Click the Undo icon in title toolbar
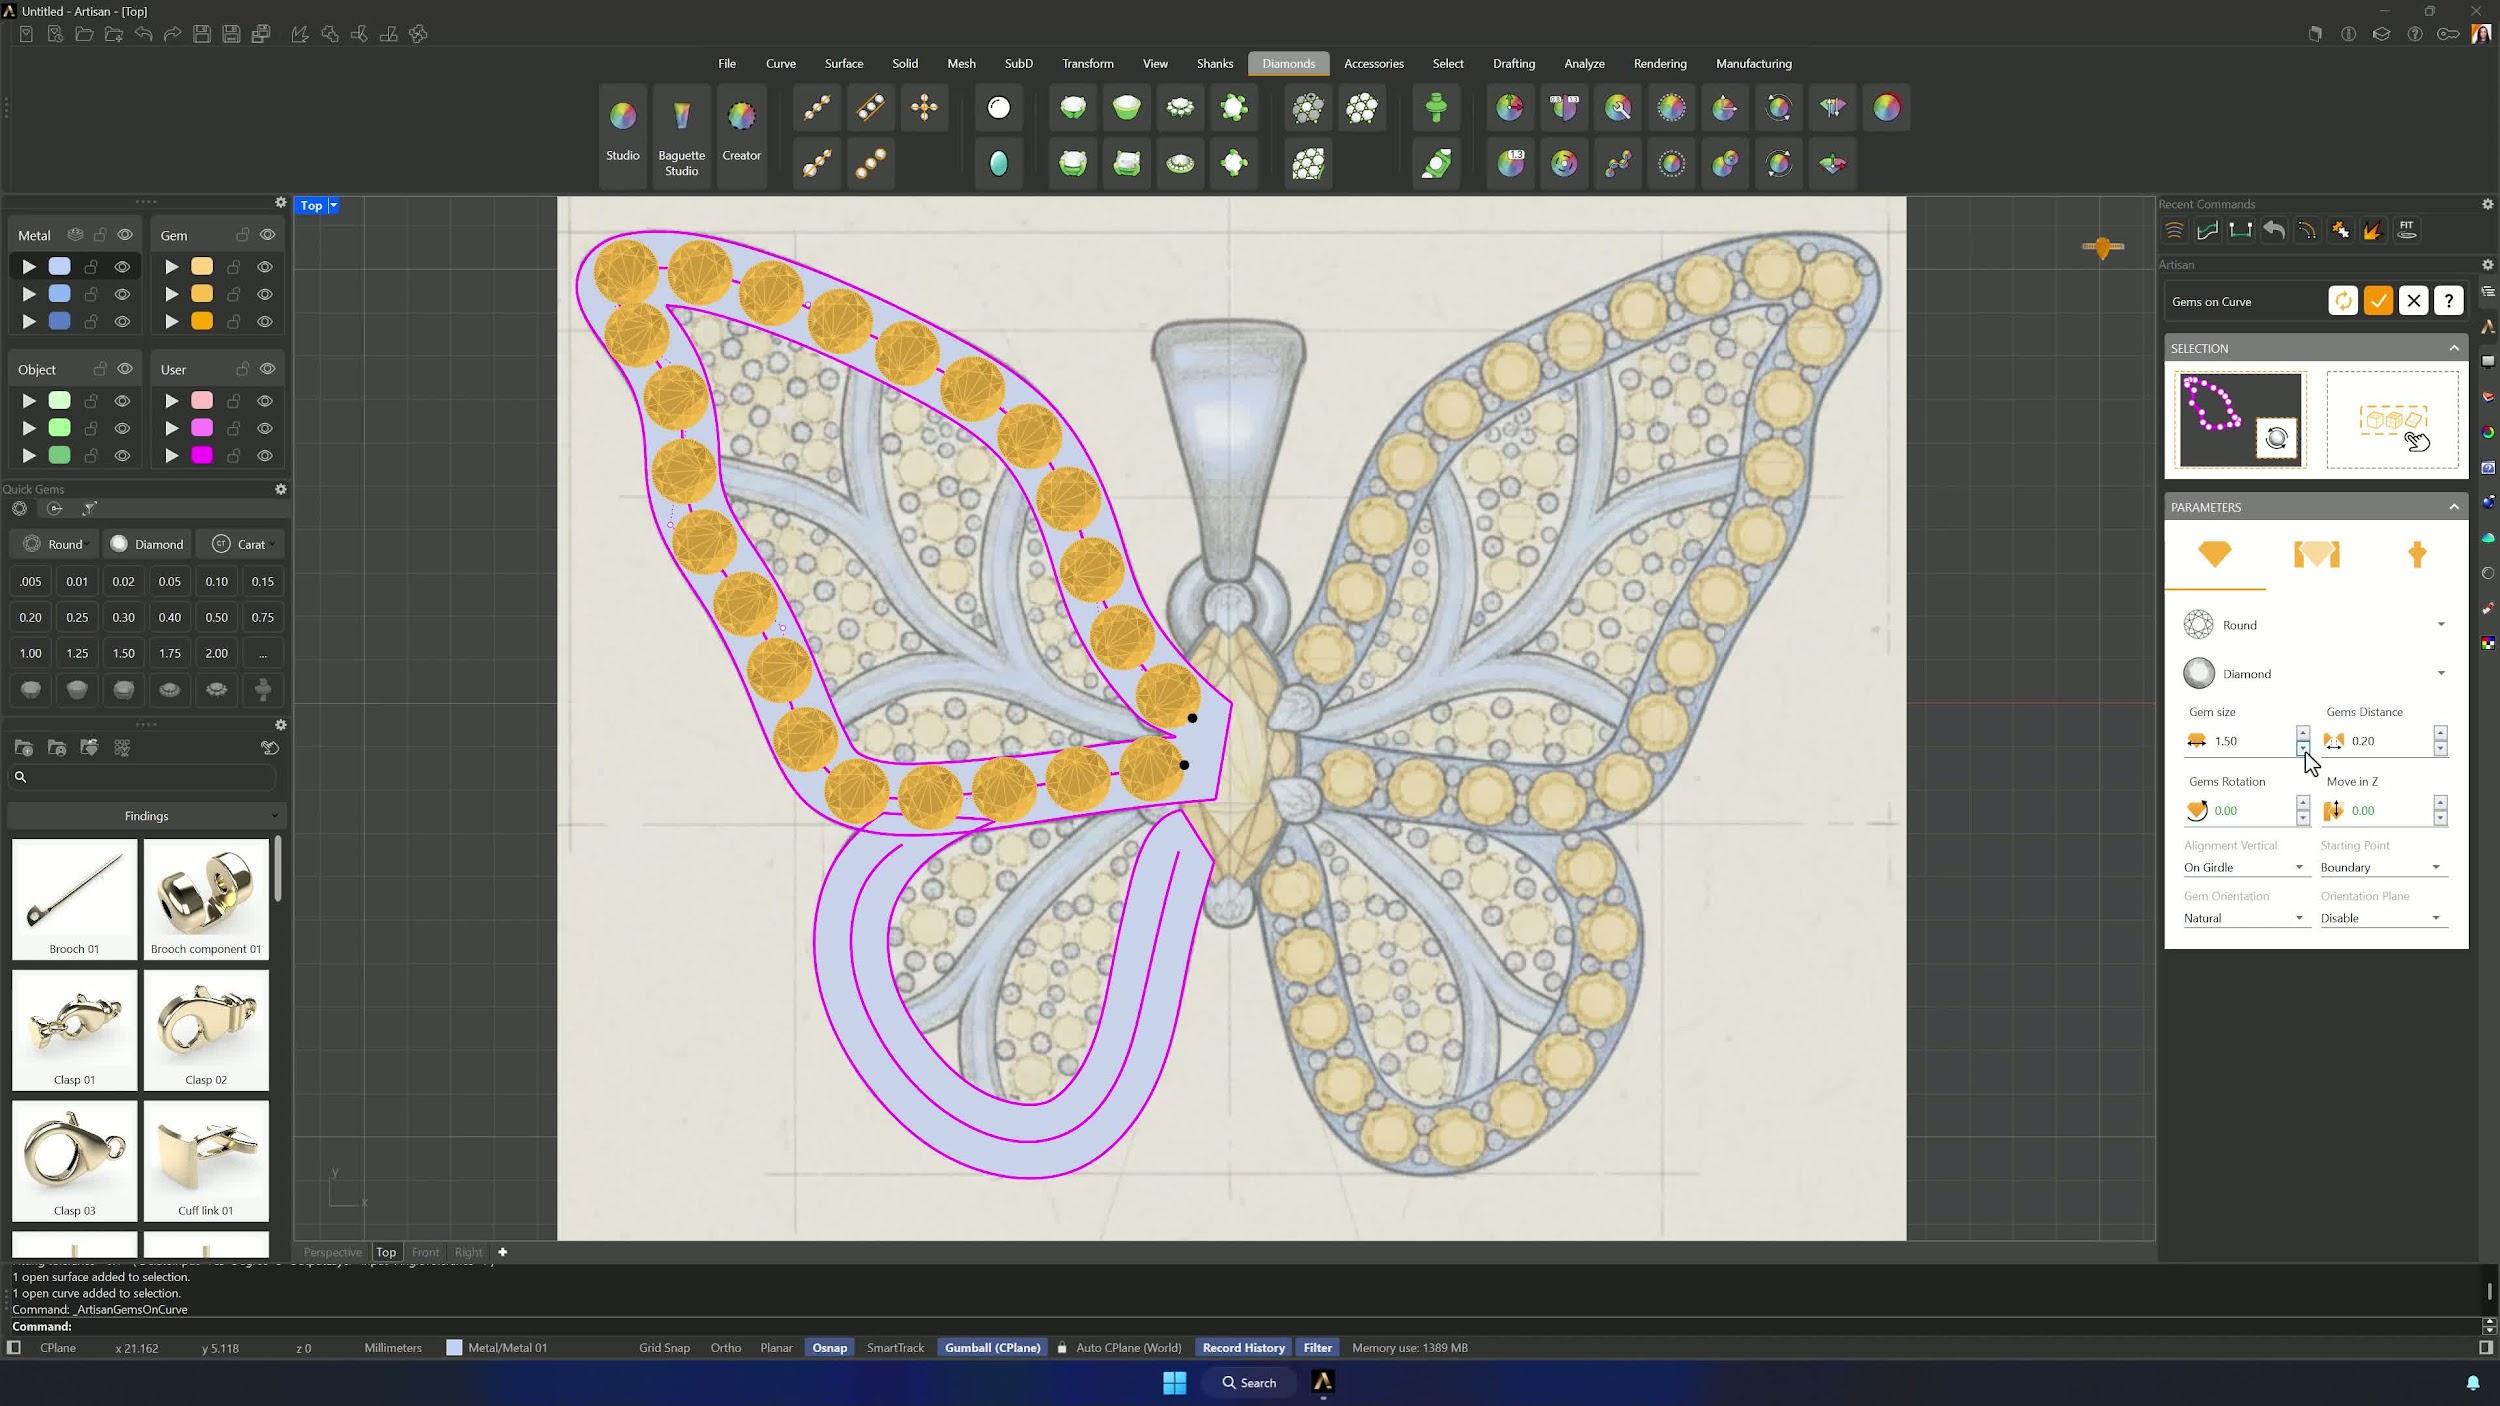This screenshot has height=1406, width=2500. tap(143, 34)
